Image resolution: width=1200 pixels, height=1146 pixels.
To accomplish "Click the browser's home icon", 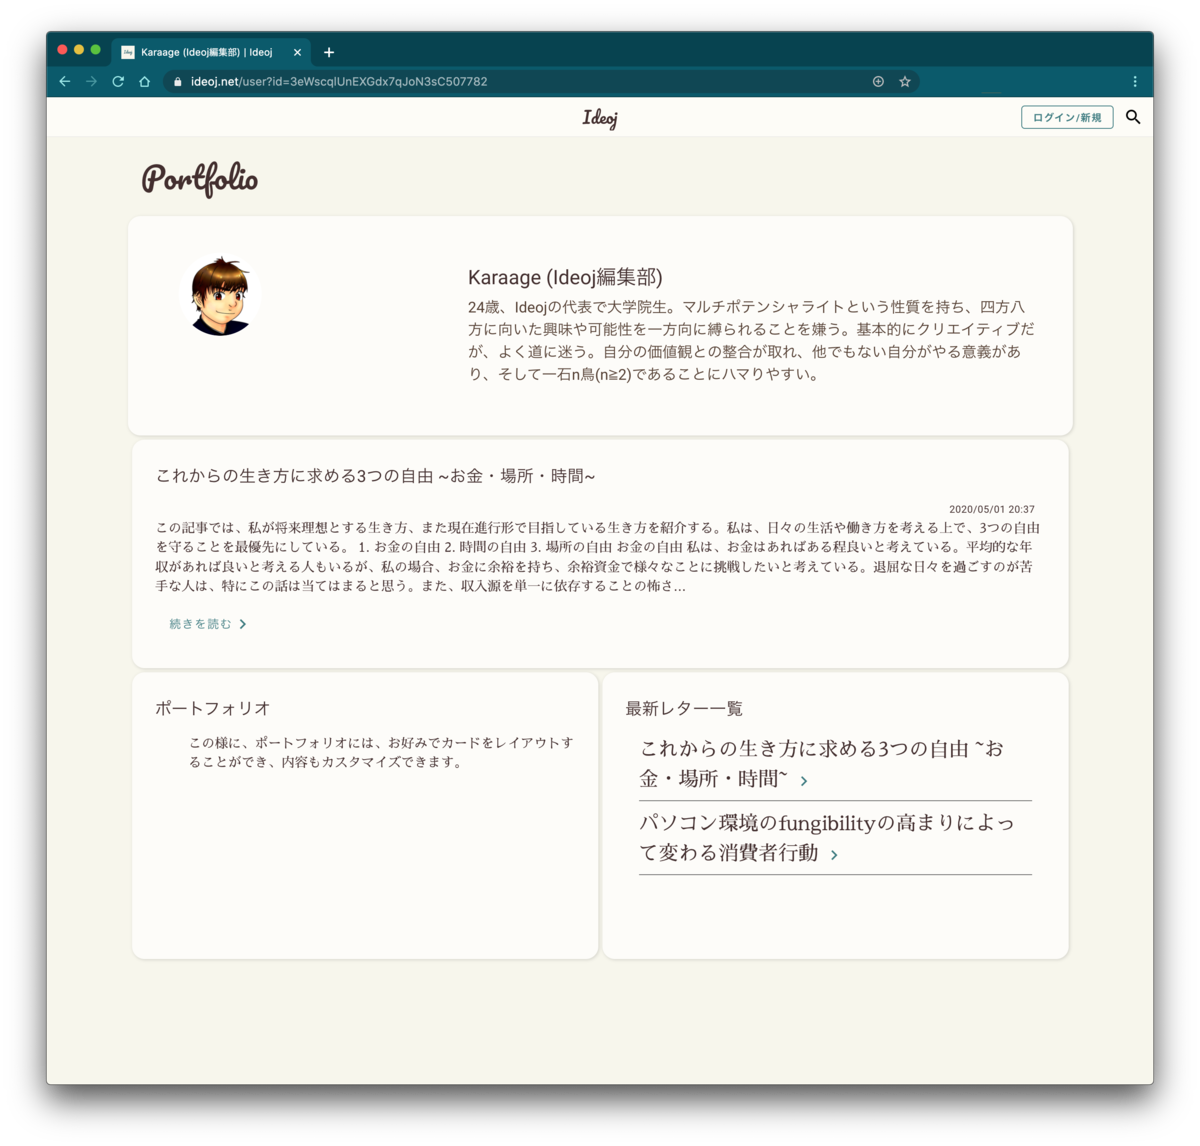I will click(143, 81).
